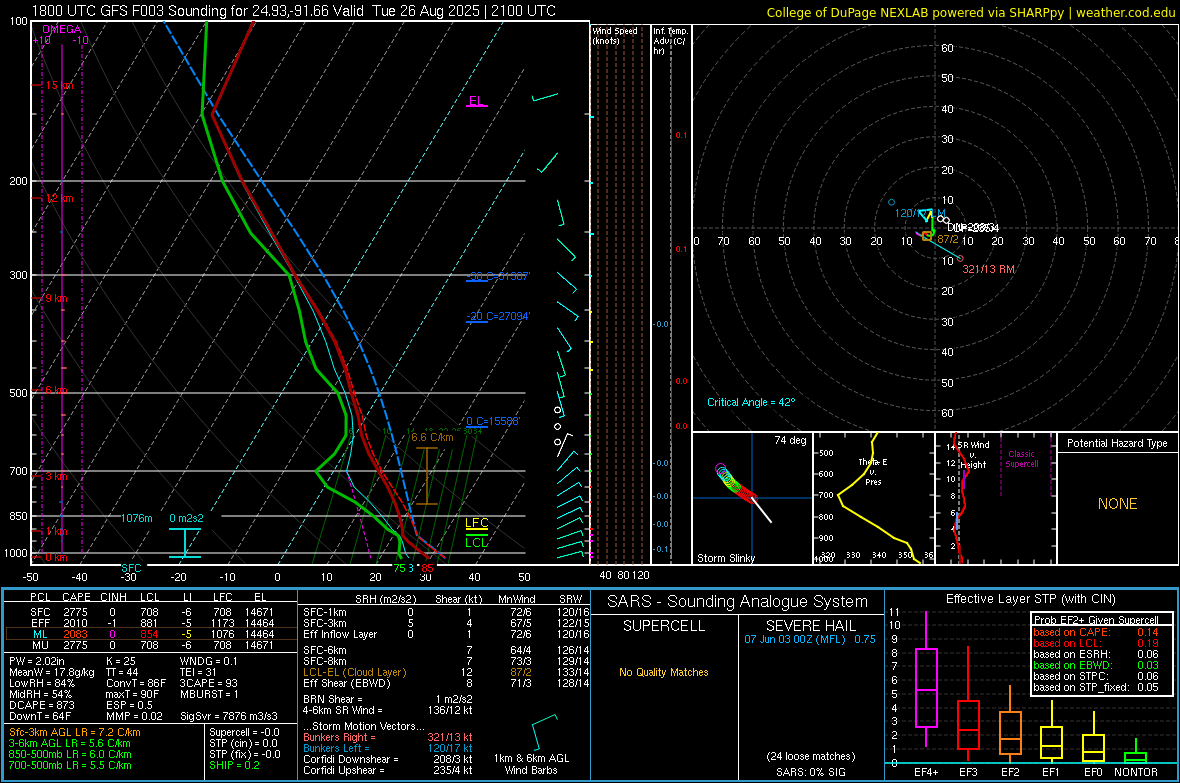Click the DCAPE = 873 value
The width and height of the screenshot is (1180, 783).
pos(42,705)
